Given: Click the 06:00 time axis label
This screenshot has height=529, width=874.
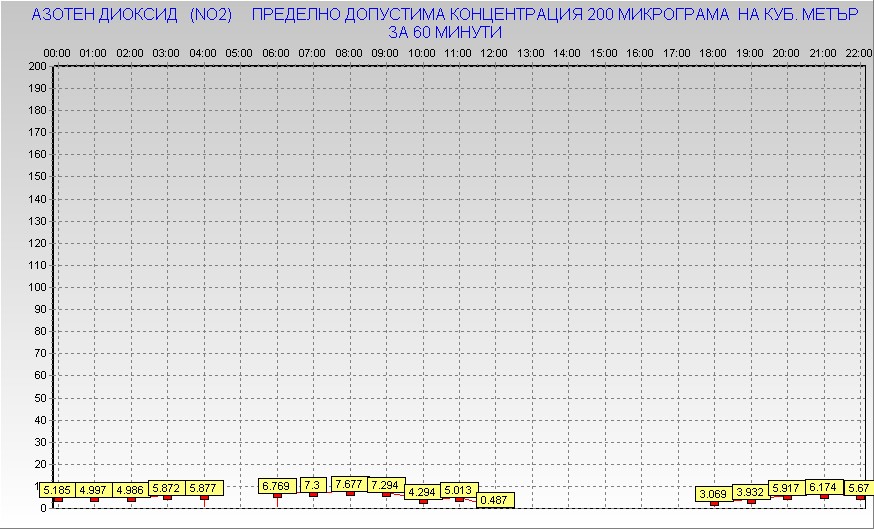Looking at the screenshot, I should [275, 52].
